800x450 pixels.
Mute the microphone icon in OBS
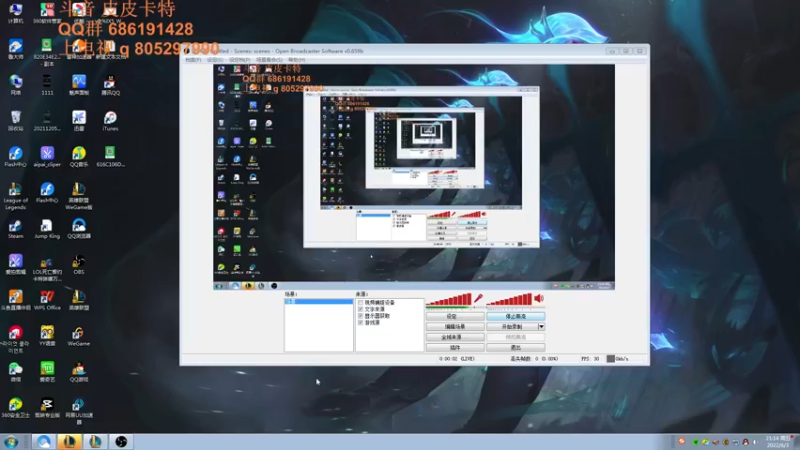[478, 298]
